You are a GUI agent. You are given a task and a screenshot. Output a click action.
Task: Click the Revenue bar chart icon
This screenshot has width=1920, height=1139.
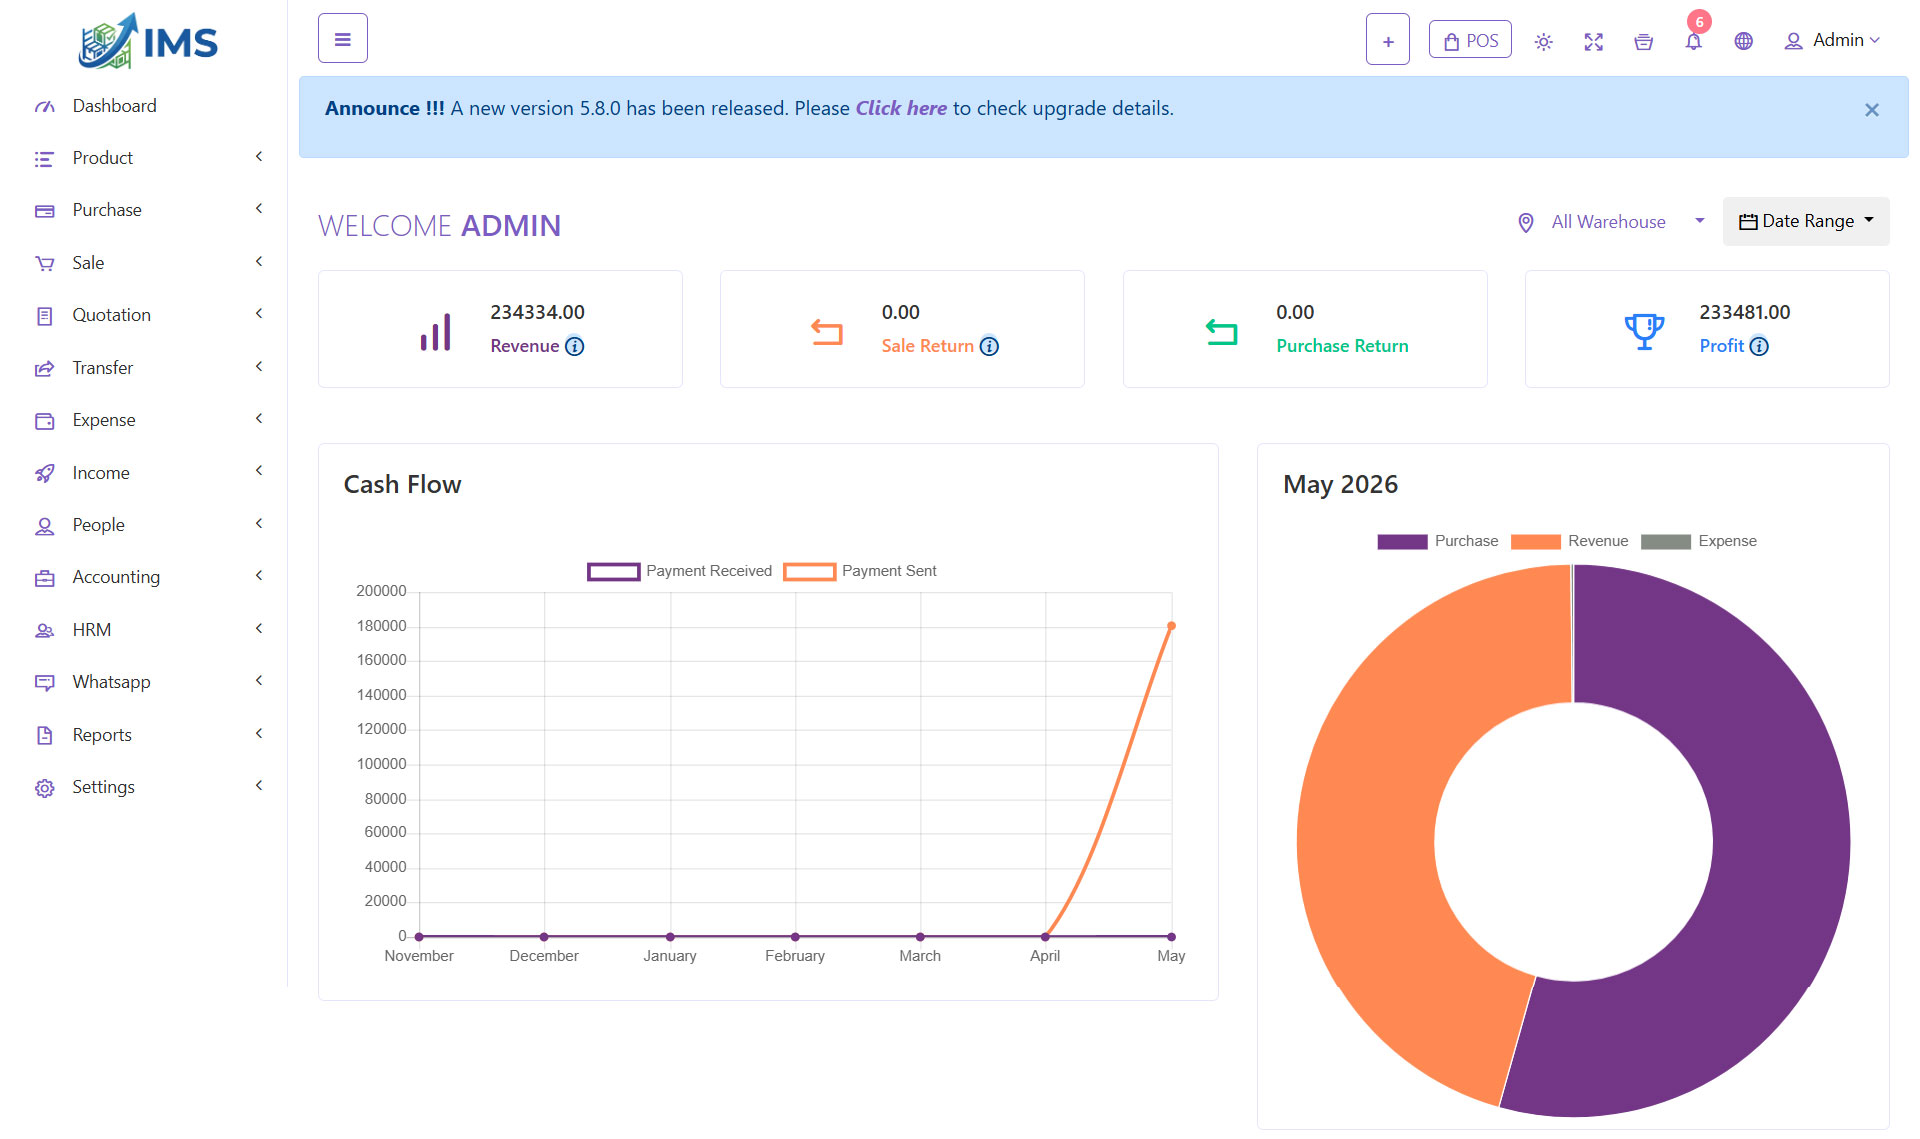436,331
